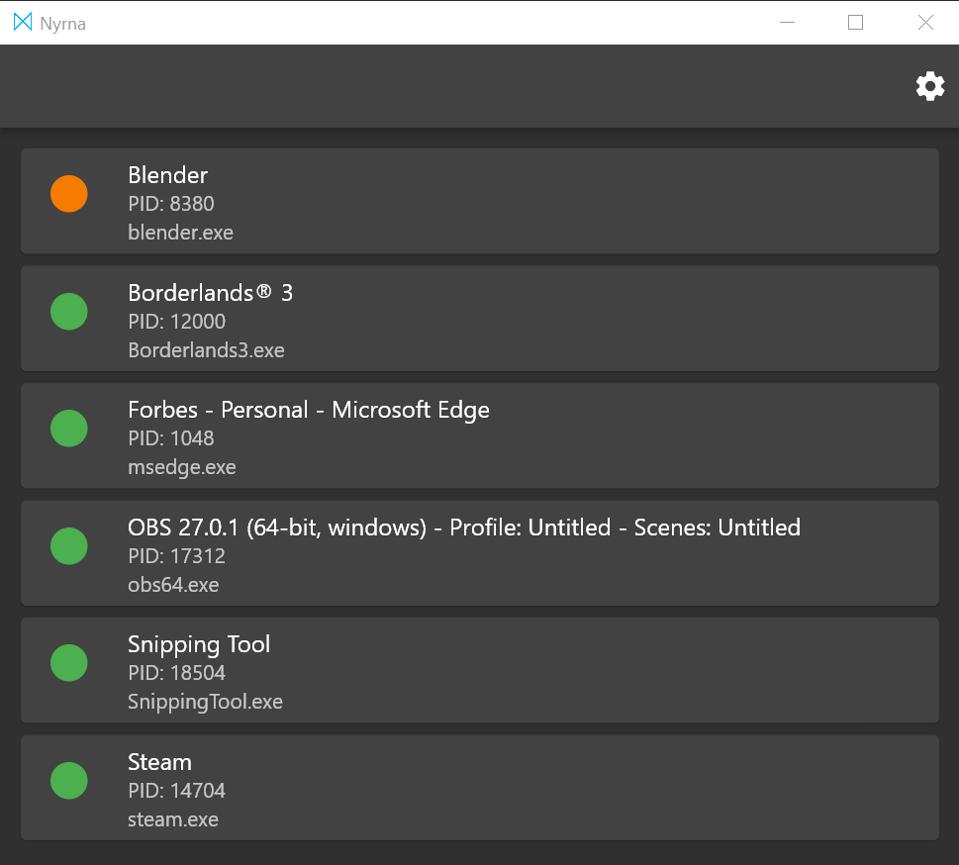Click the Nyrna logo in title bar
The width and height of the screenshot is (959, 865).
click(x=22, y=22)
